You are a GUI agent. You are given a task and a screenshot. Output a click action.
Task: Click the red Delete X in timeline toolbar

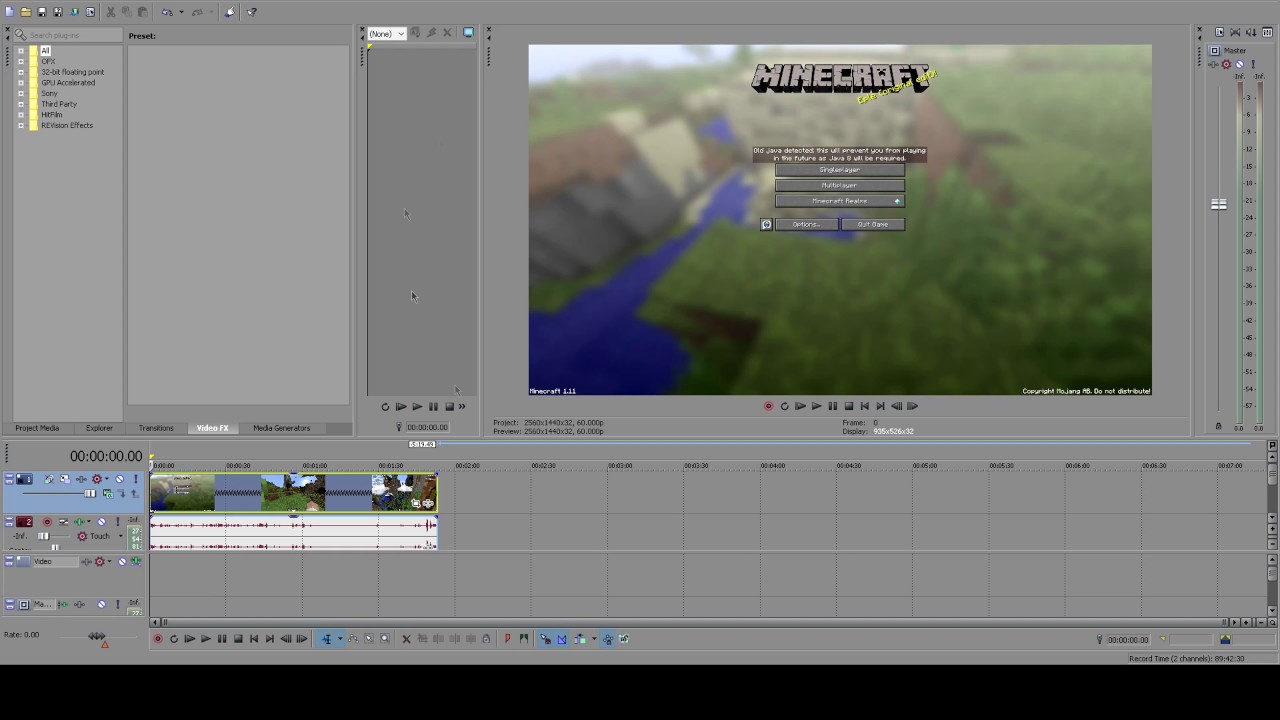(406, 639)
